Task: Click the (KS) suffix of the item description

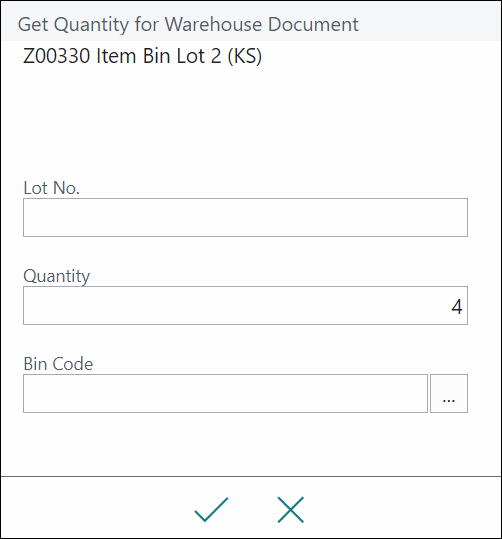Action: [x=244, y=56]
